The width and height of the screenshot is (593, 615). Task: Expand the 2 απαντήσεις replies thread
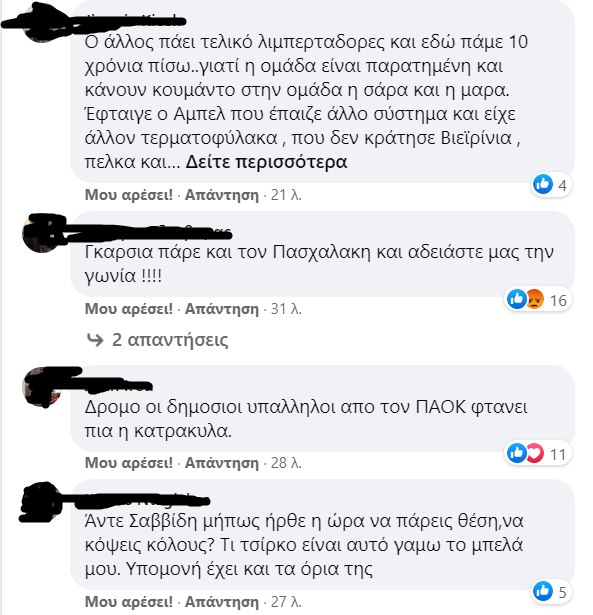(x=170, y=340)
